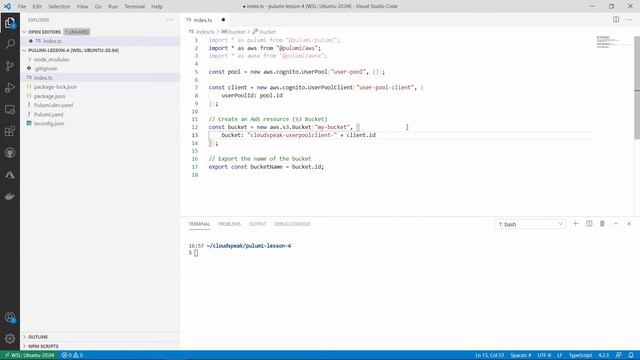Open the GitHub view in activity bar
640x360 pixels.
(x=10, y=153)
